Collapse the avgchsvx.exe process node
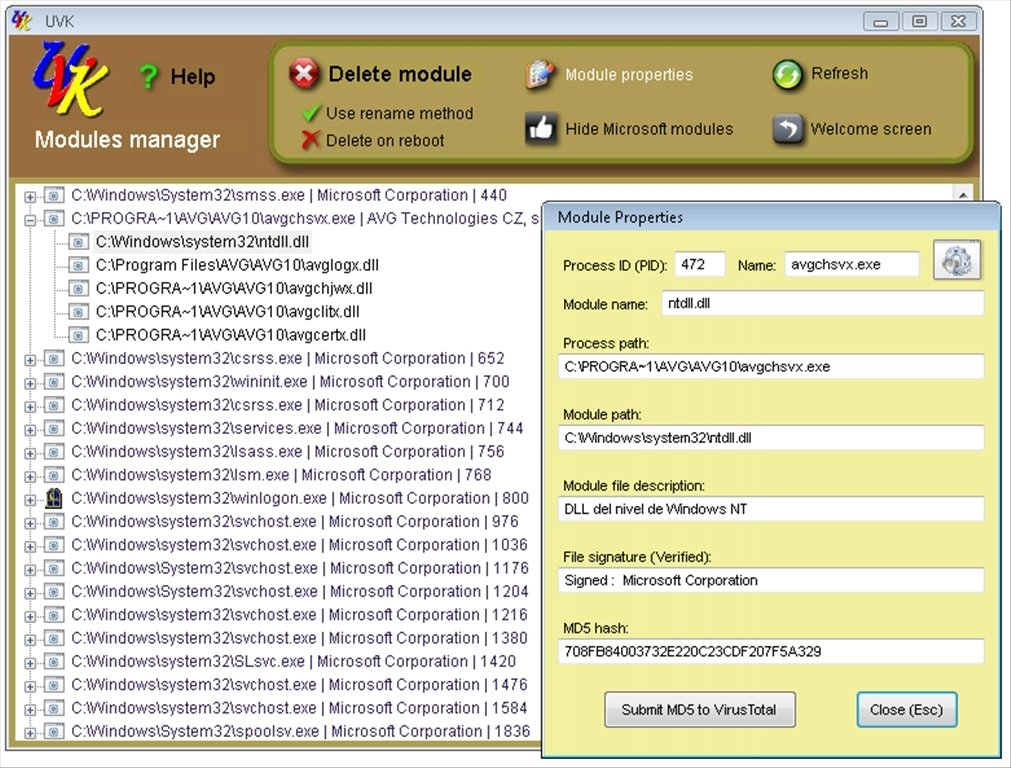The height and width of the screenshot is (768, 1011). (x=30, y=221)
